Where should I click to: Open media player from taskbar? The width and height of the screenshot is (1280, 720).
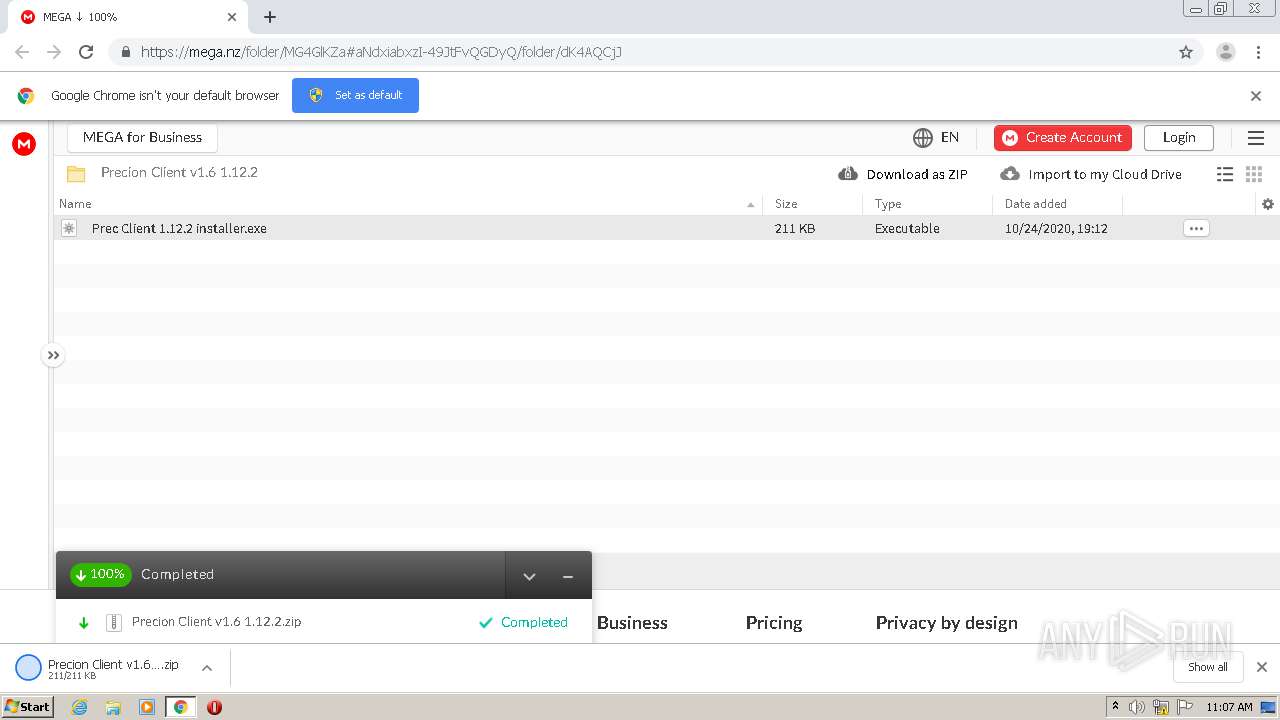pos(147,707)
